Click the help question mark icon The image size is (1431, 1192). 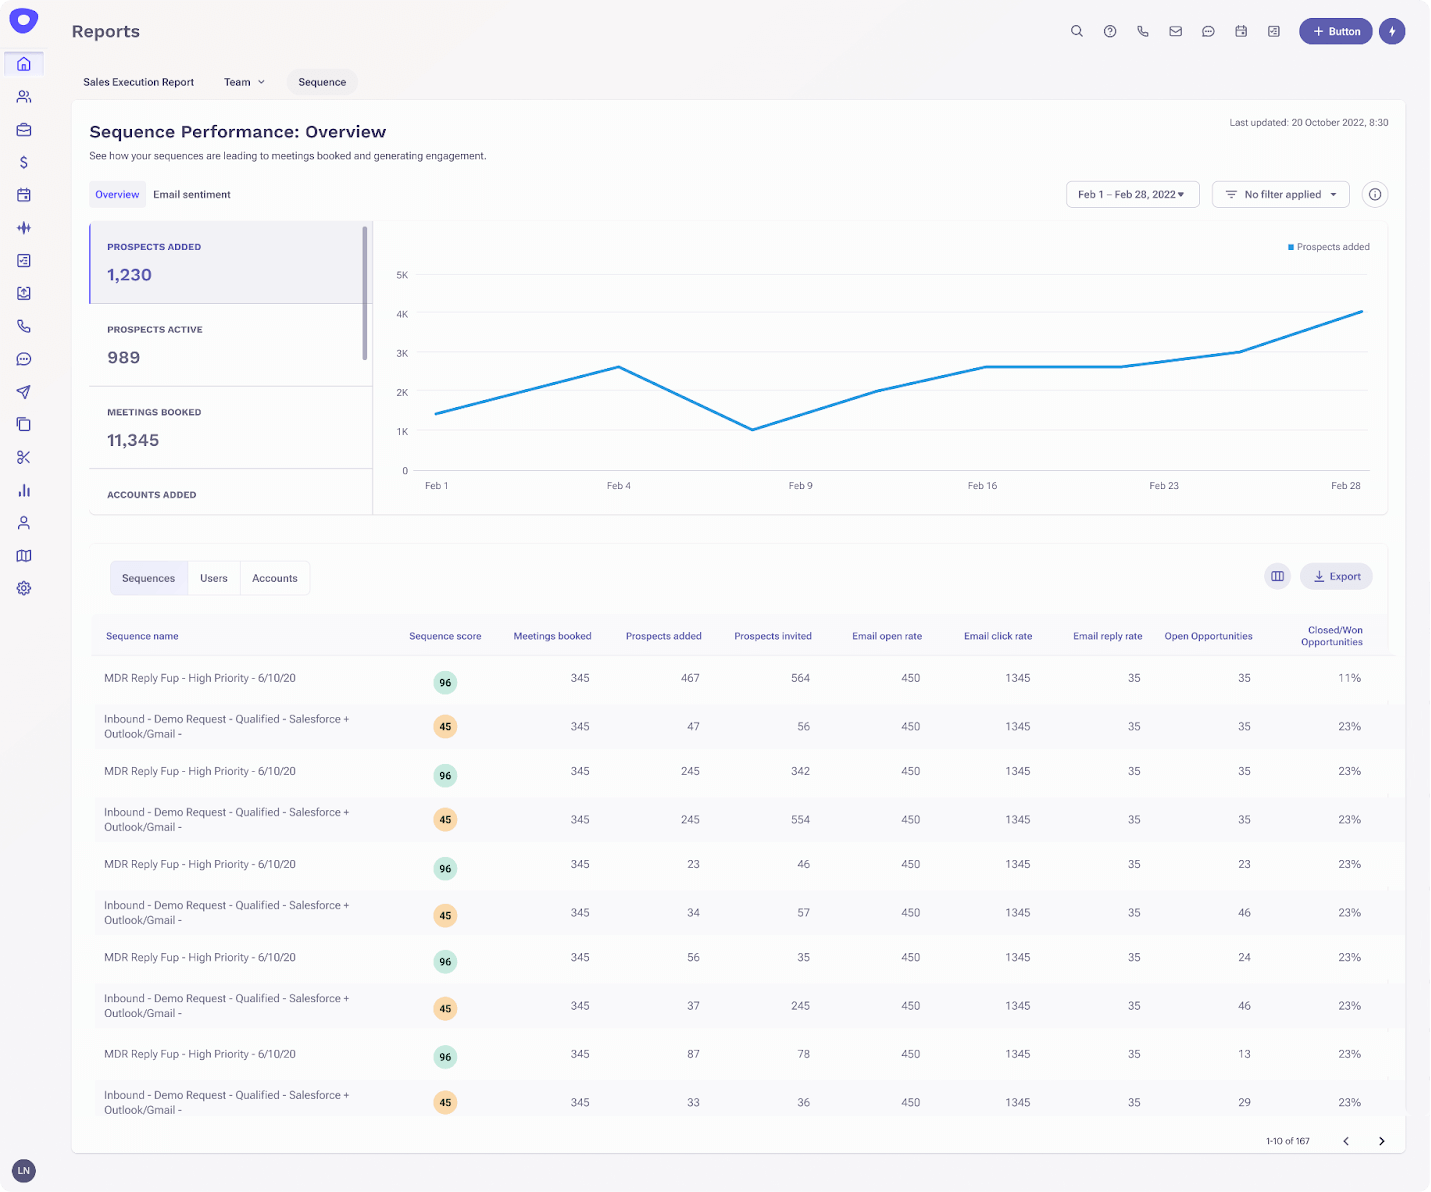[x=1109, y=31]
